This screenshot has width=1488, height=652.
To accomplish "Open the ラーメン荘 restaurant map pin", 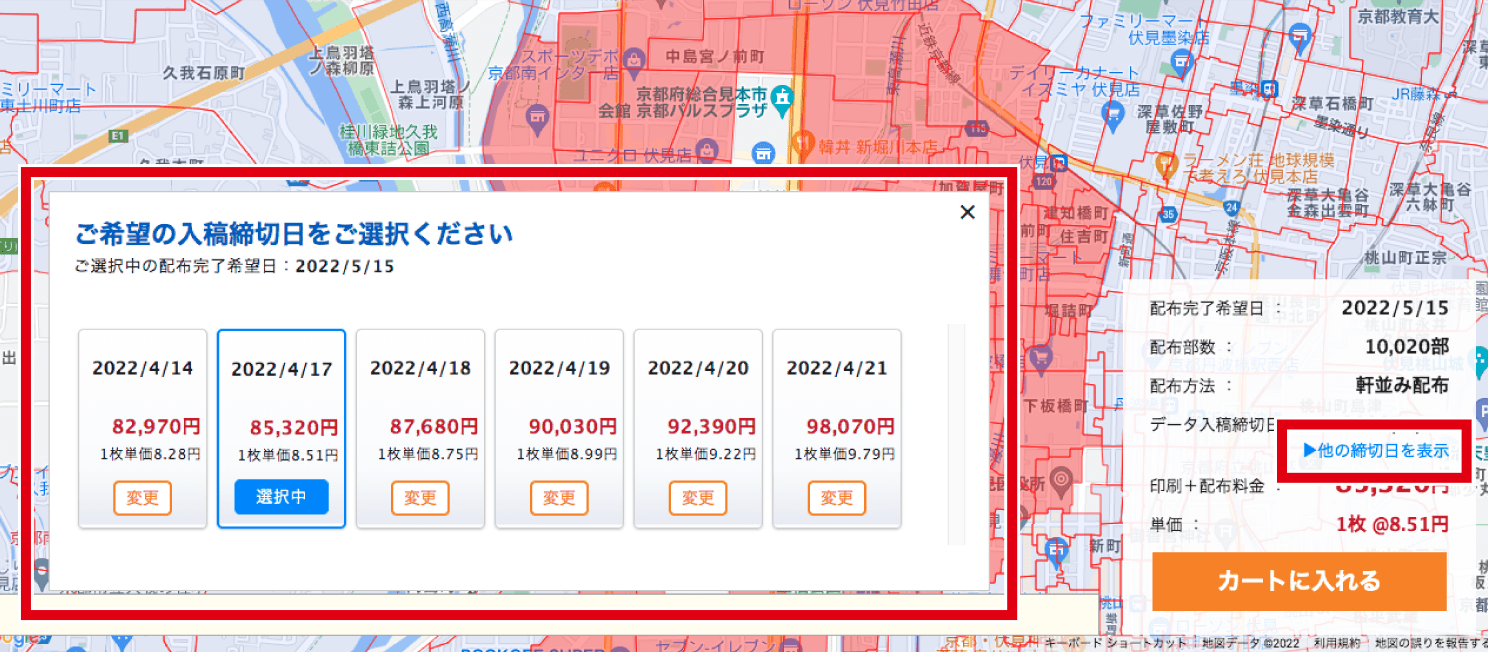I will point(1165,164).
